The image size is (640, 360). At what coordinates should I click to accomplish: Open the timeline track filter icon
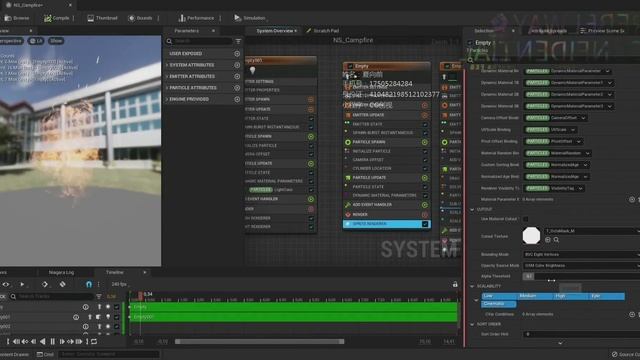coord(99,296)
